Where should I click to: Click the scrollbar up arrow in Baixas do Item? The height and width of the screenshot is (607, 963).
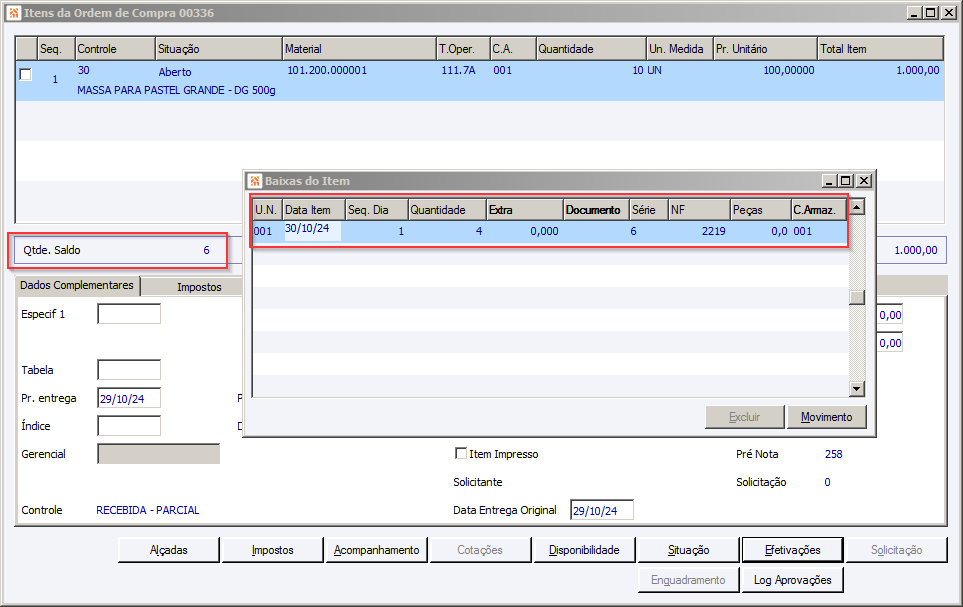coord(856,206)
